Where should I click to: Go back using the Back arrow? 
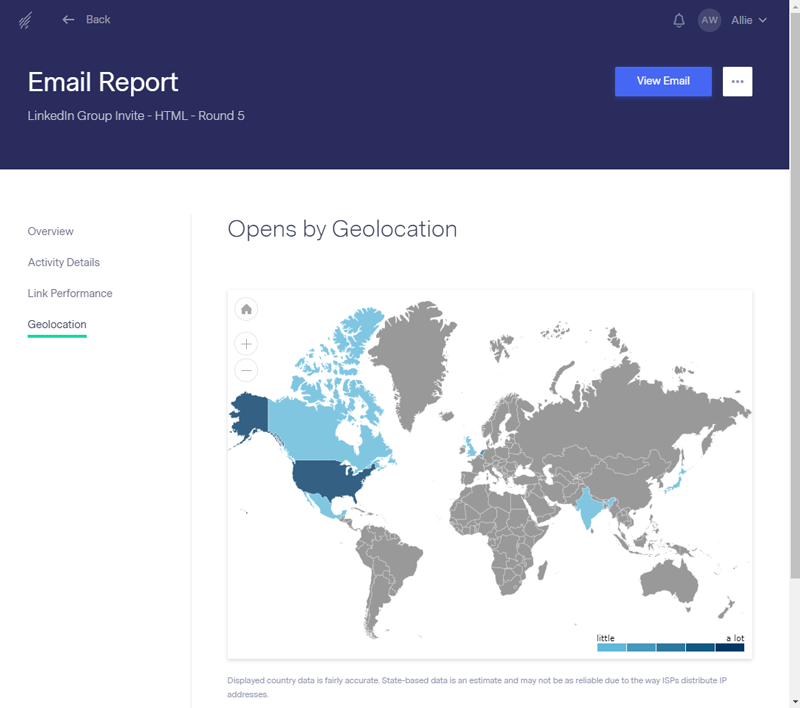69,20
